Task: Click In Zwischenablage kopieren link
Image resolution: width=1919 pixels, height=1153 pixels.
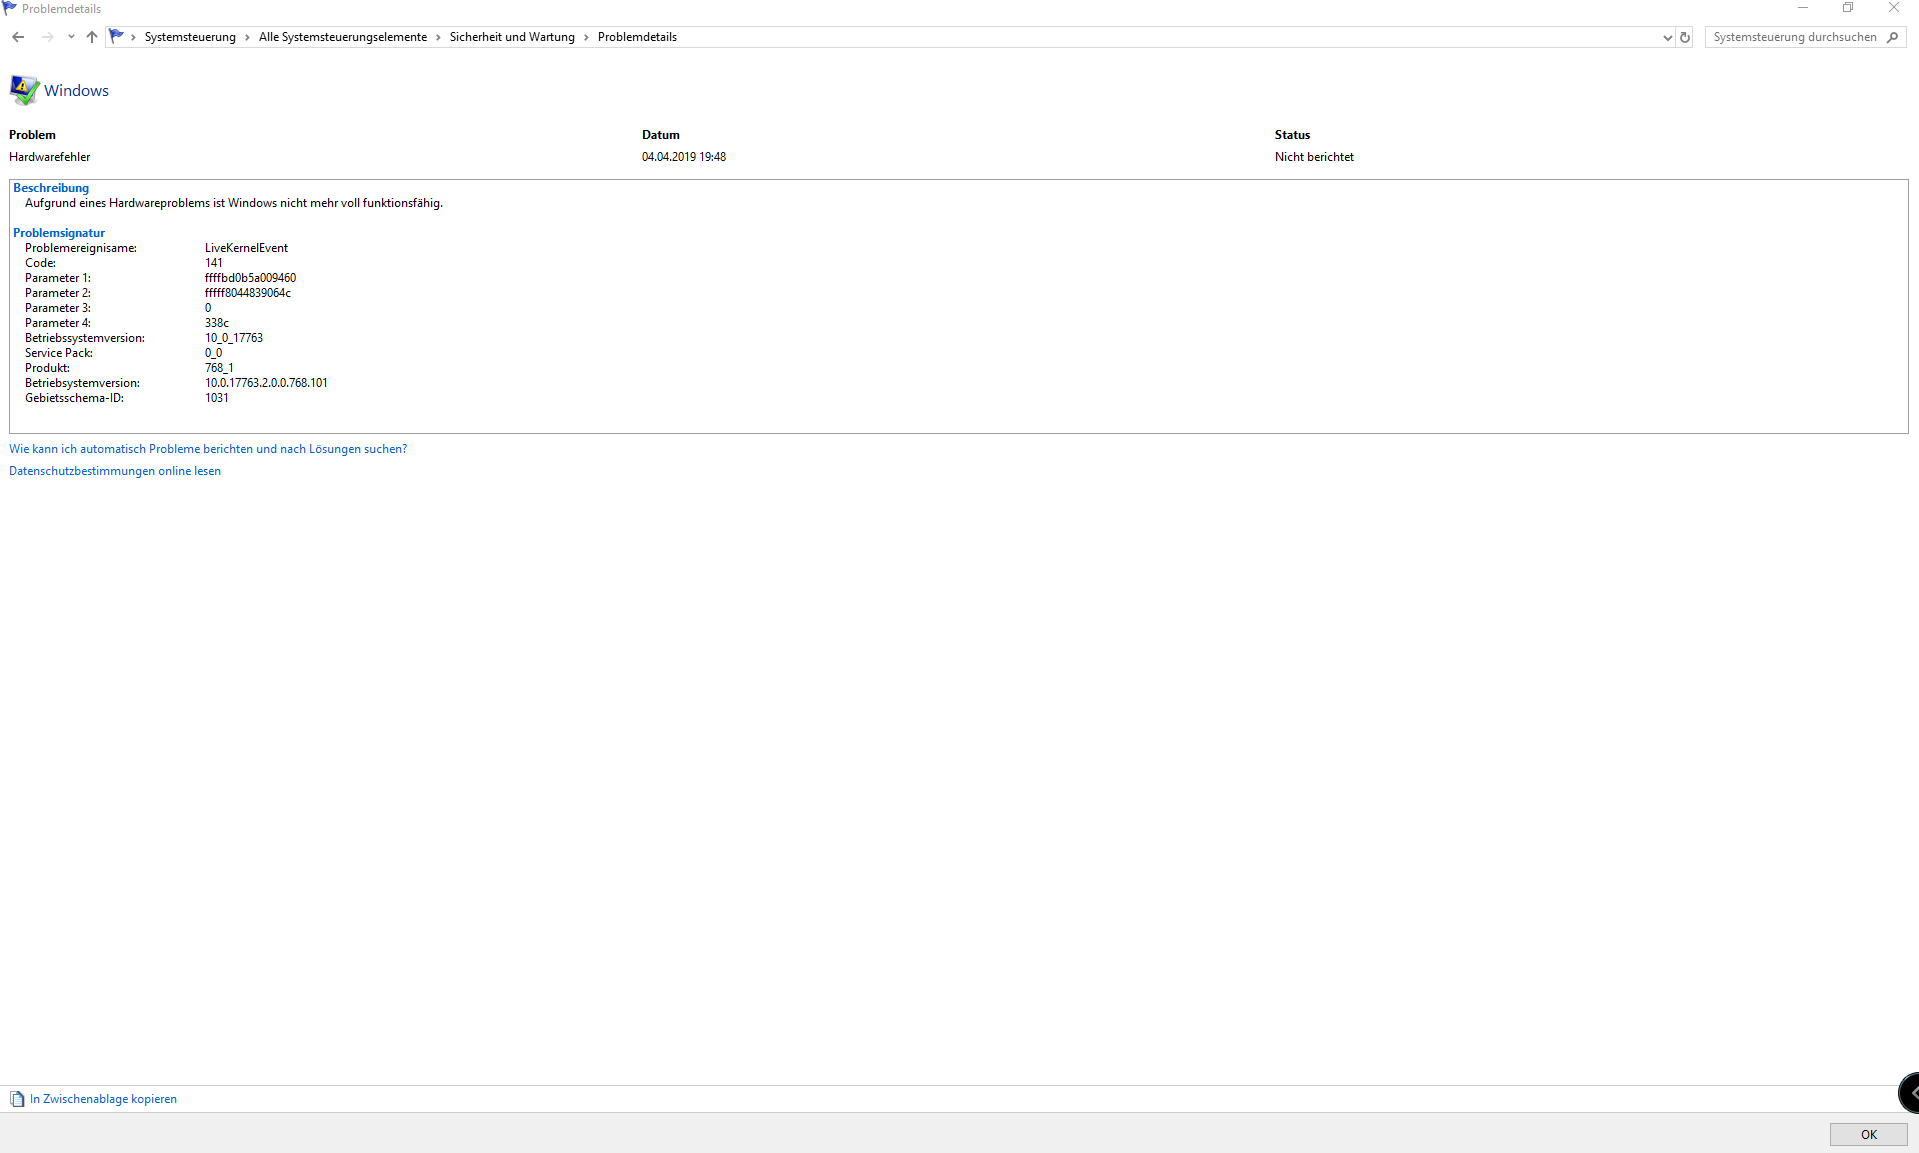Action: [103, 1099]
